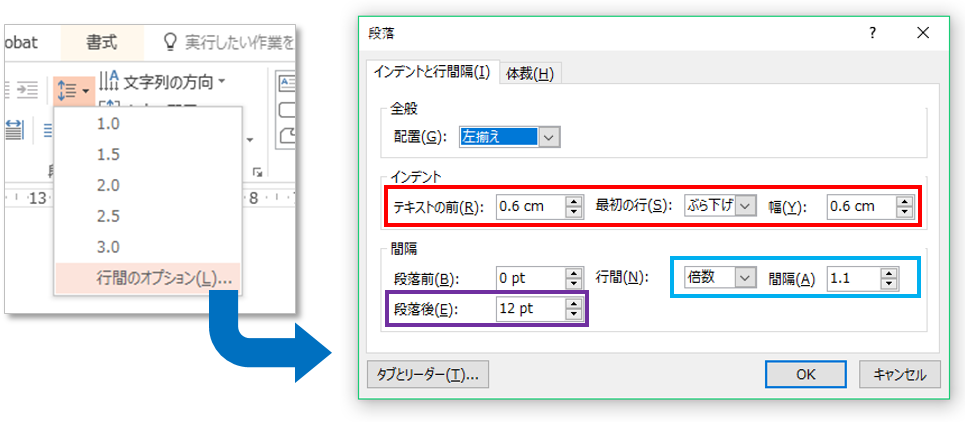Increase 幅(Y) with the up spinner
965x422 pixels.
coord(904,201)
